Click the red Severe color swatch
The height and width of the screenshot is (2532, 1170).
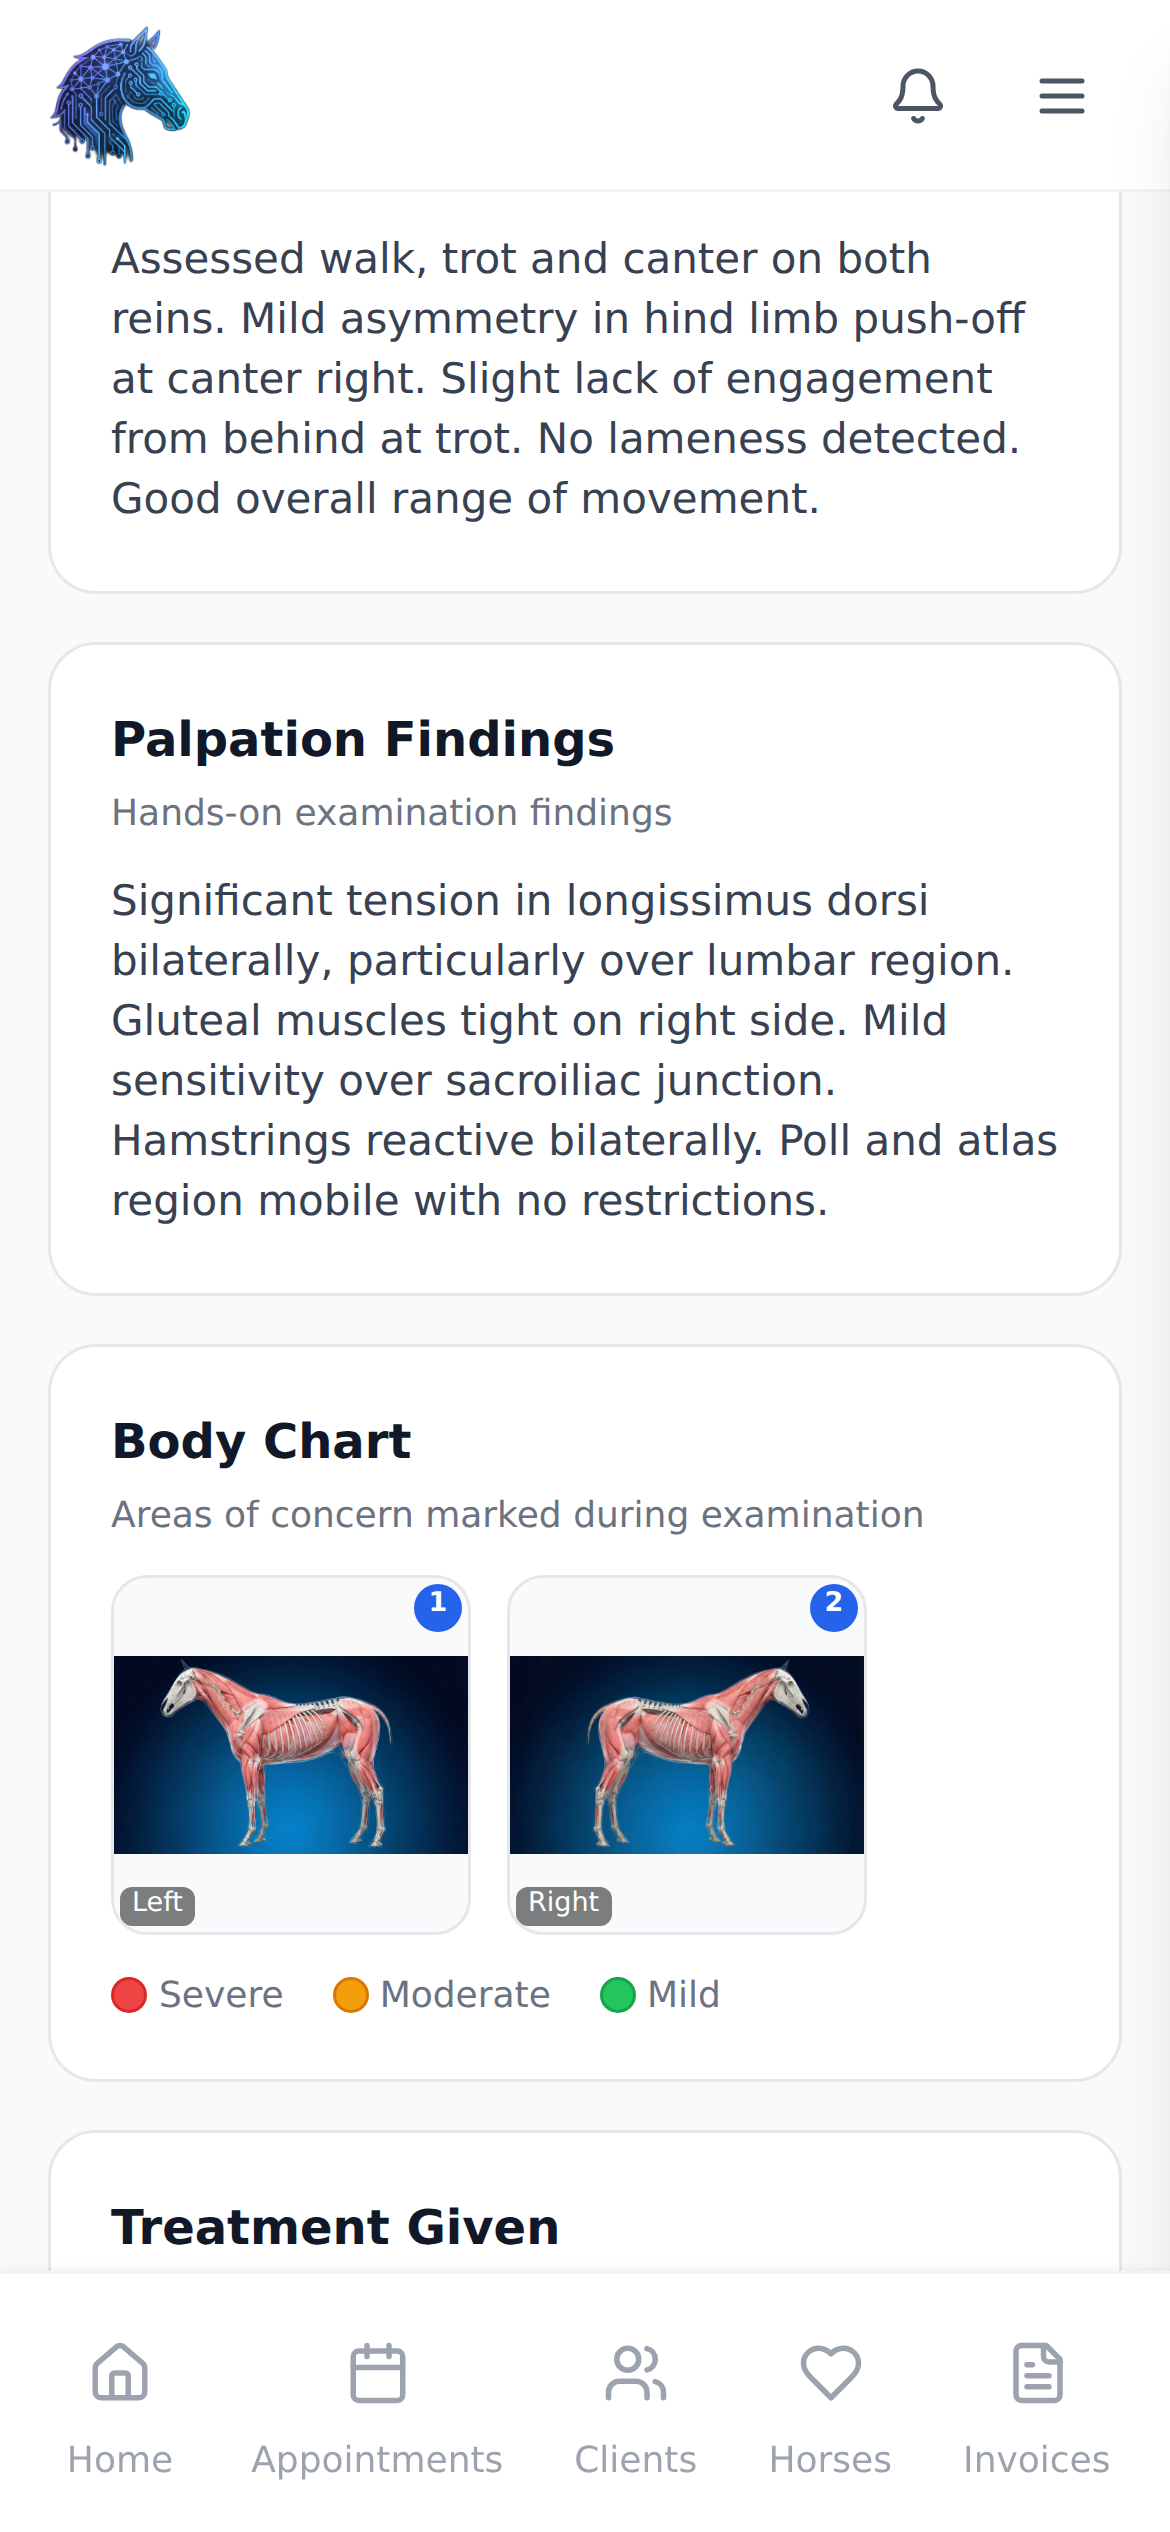[131, 1994]
